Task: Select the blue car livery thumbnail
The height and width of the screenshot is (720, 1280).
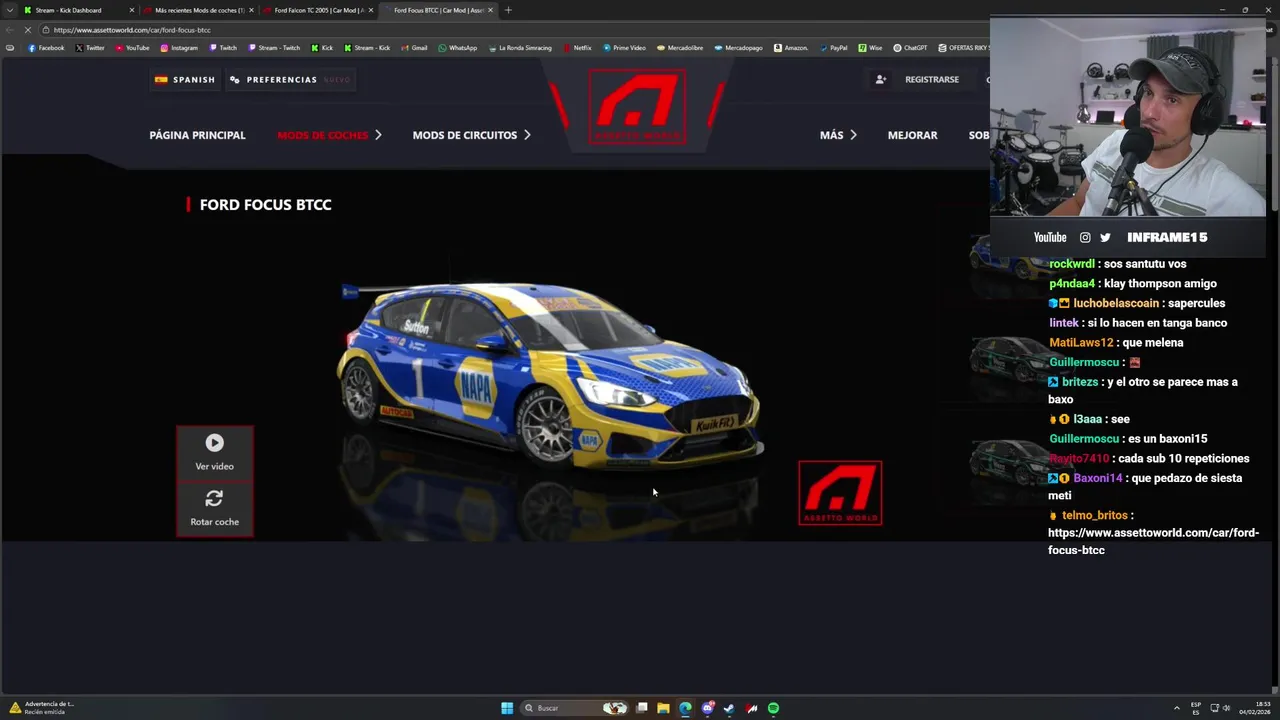Action: (x=1008, y=259)
